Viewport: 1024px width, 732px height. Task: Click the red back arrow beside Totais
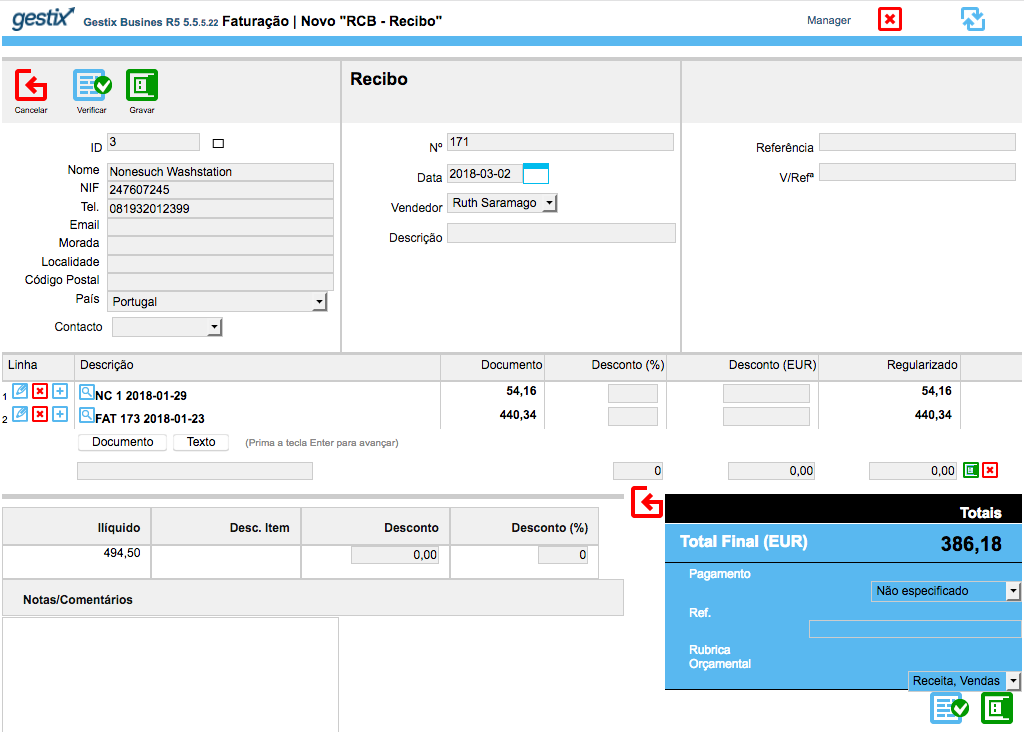647,502
